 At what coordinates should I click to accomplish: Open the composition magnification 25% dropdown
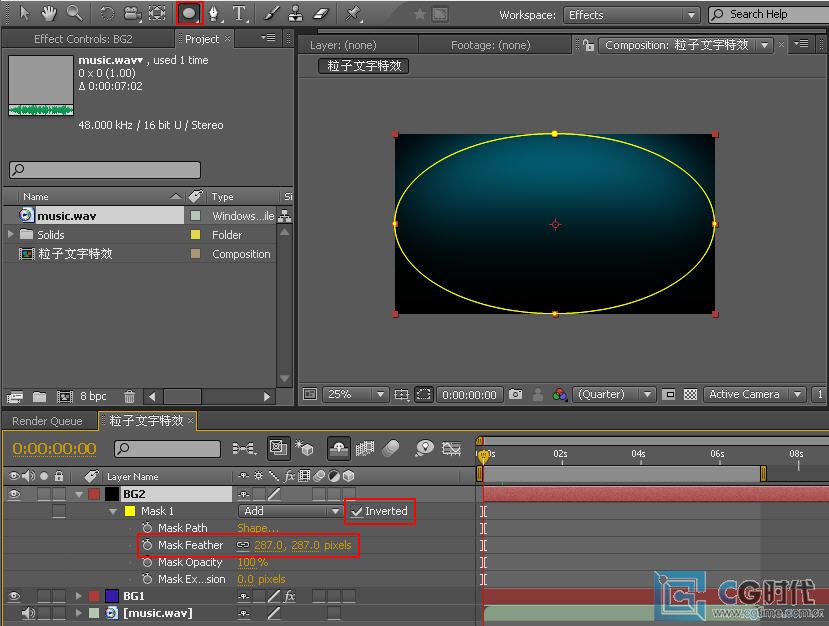(x=354, y=394)
